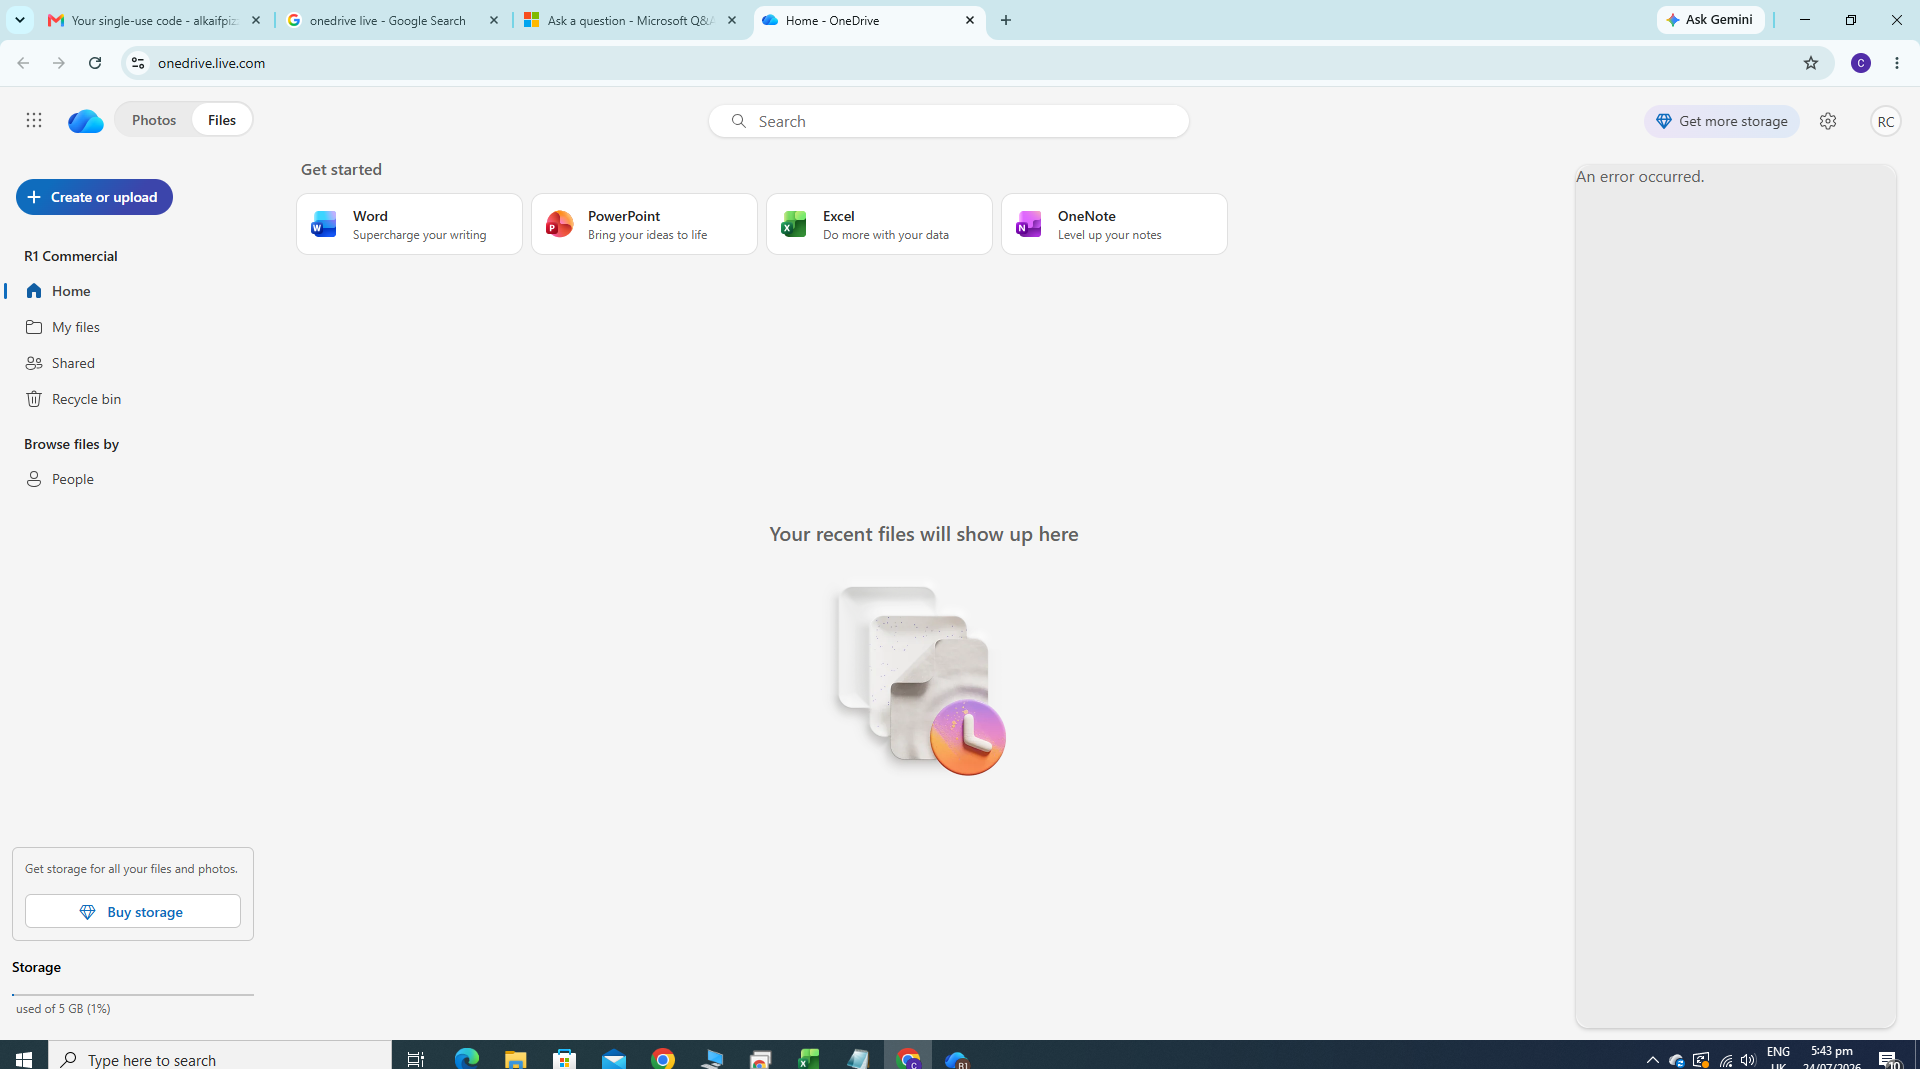Click the Get started heading
The width and height of the screenshot is (1920, 1069).
[x=341, y=170]
